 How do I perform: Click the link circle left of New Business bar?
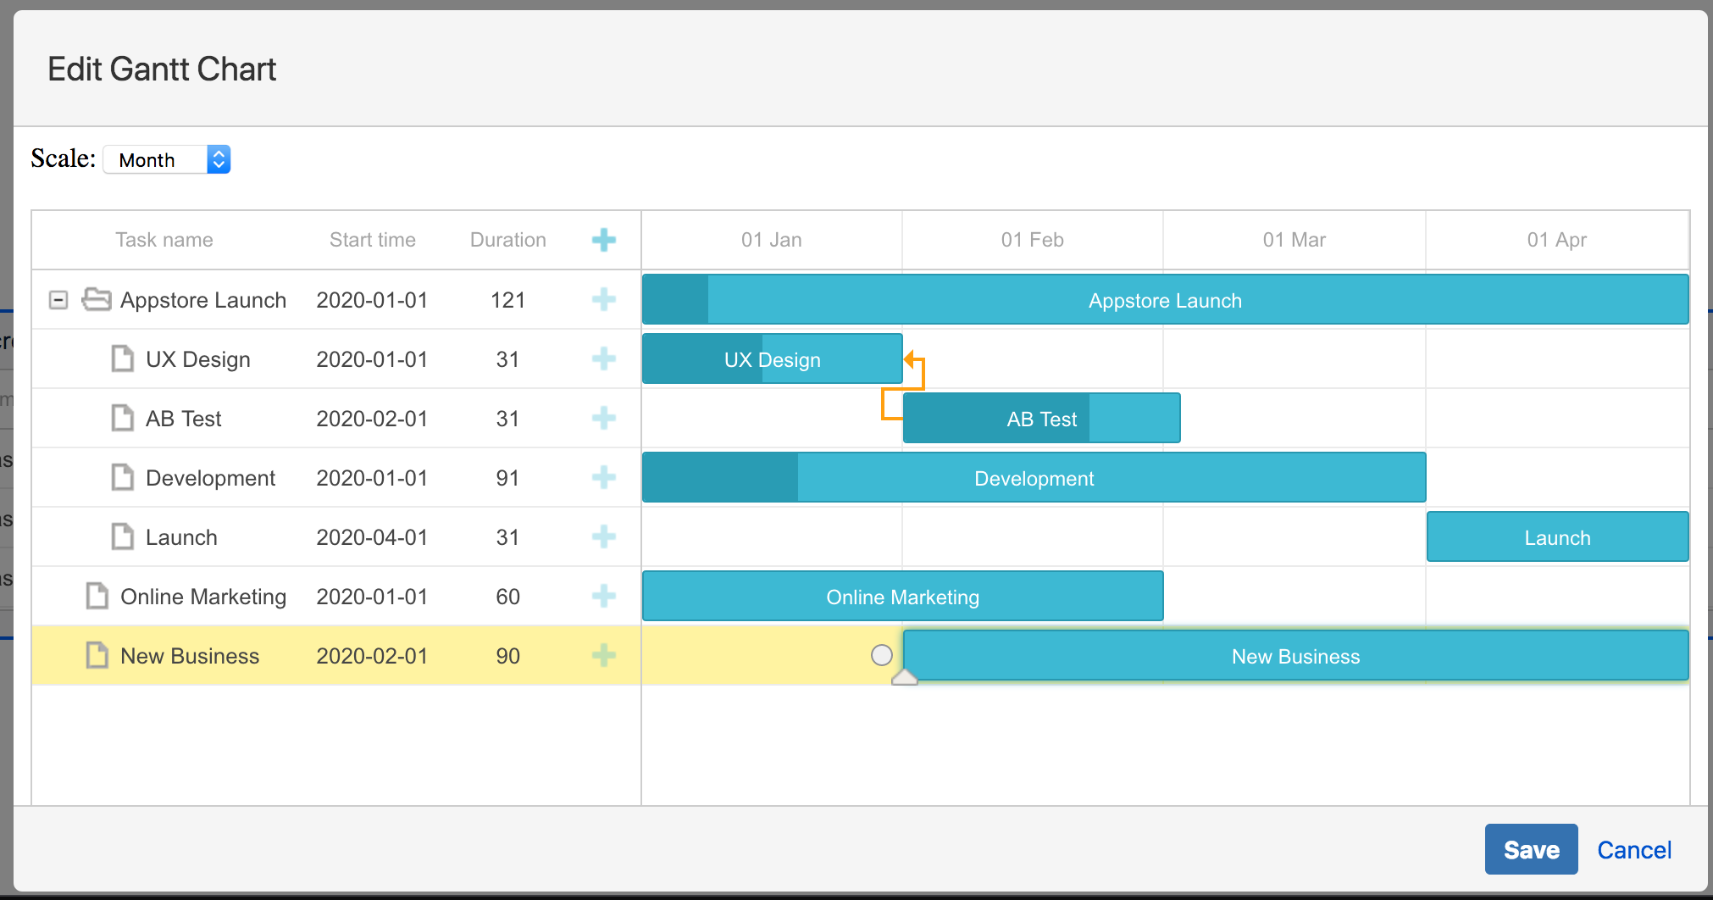pyautogui.click(x=881, y=655)
